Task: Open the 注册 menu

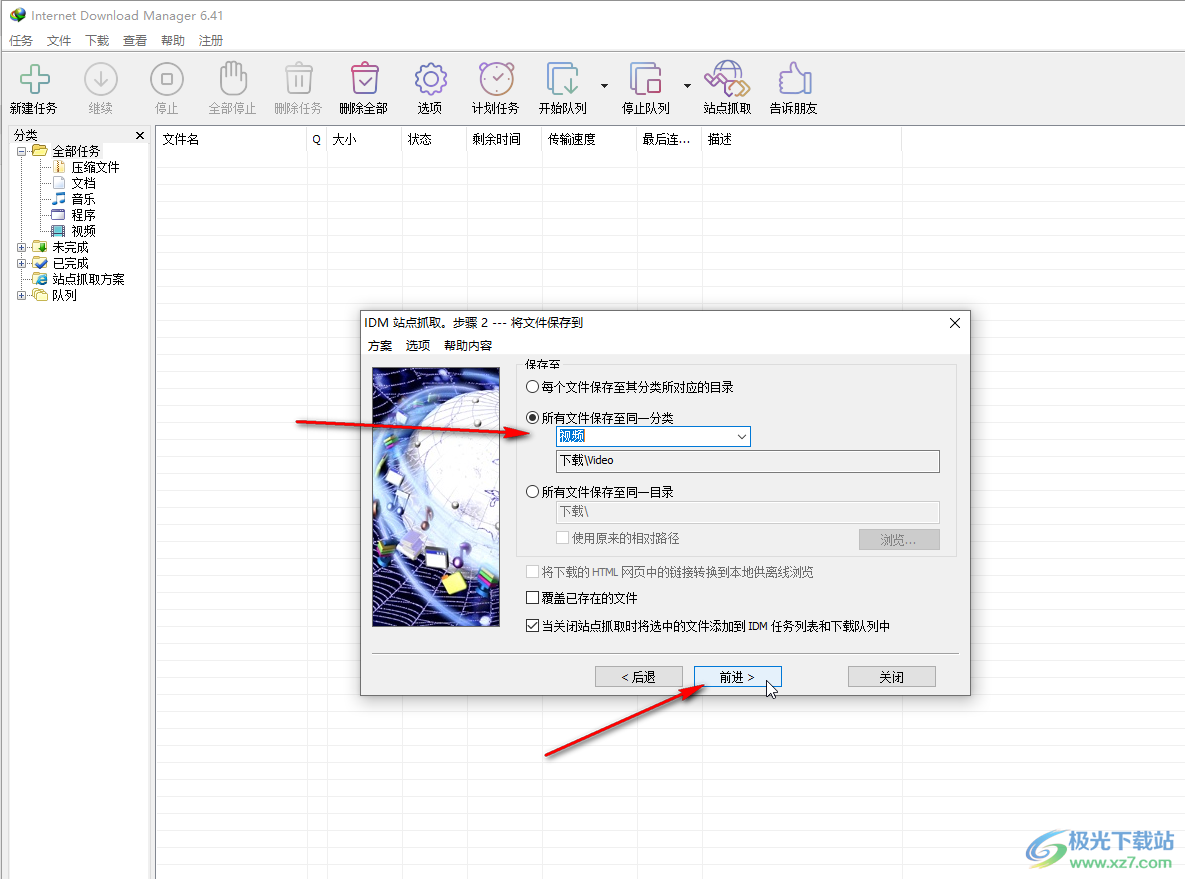Action: [x=211, y=40]
